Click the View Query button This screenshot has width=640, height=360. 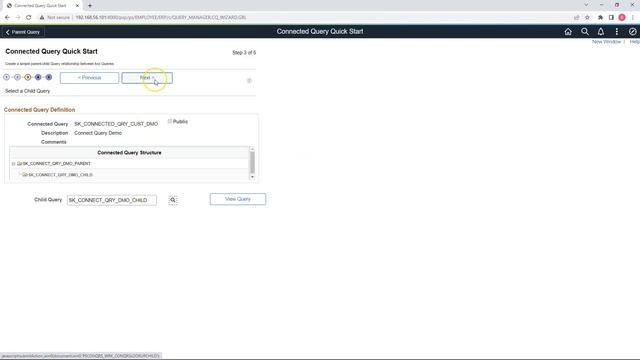238,199
